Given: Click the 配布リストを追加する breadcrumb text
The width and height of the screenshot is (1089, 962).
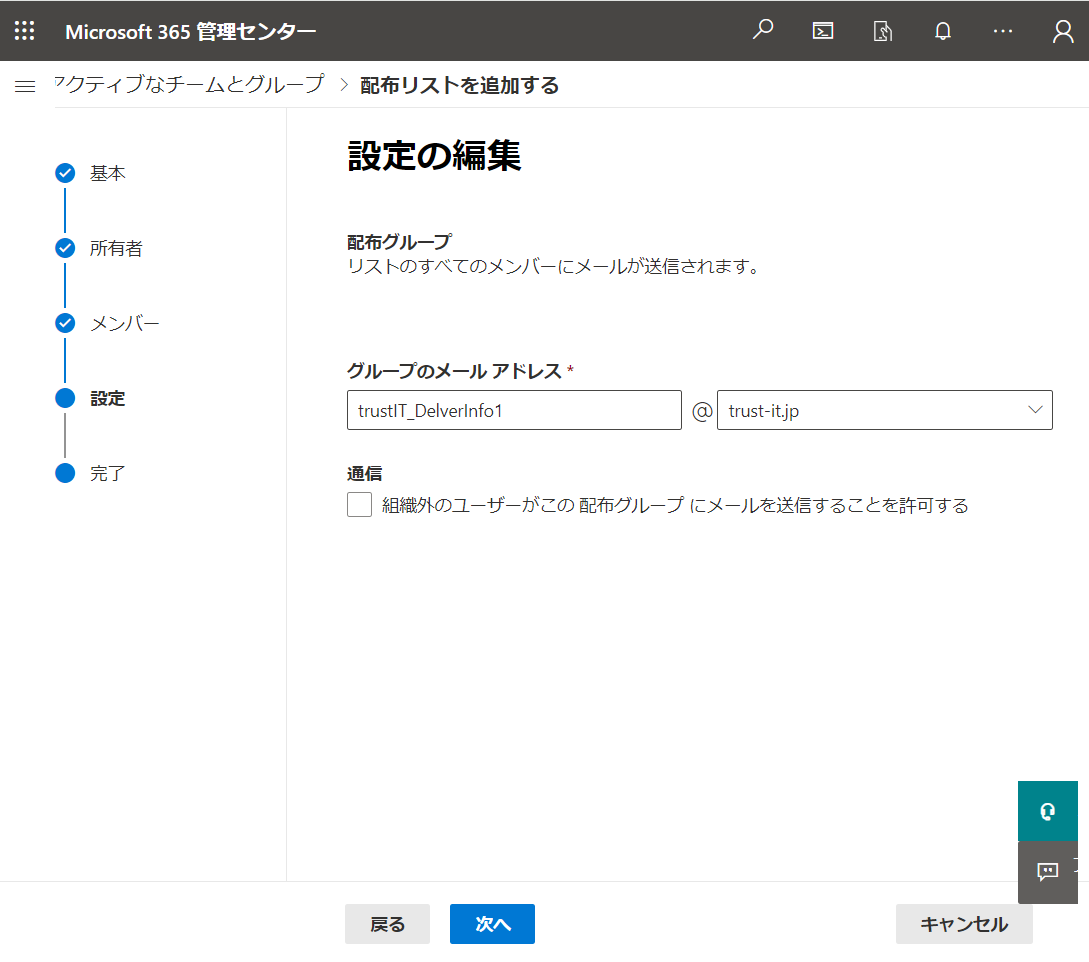Looking at the screenshot, I should click(460, 85).
